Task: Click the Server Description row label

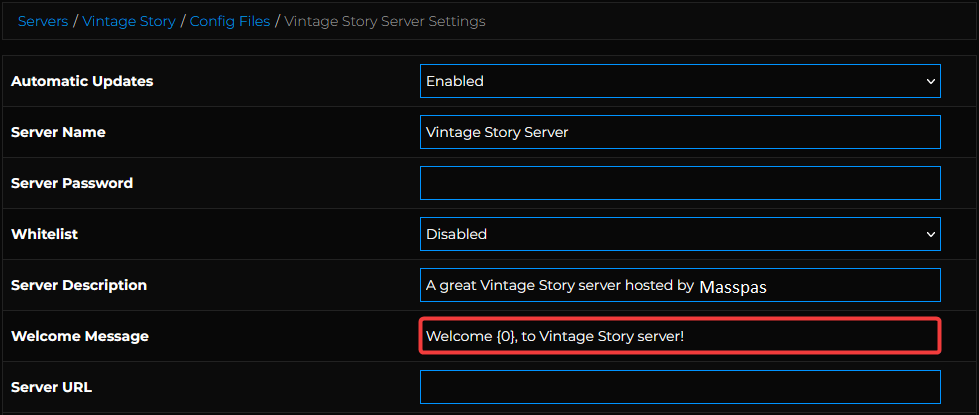Action: tap(79, 285)
